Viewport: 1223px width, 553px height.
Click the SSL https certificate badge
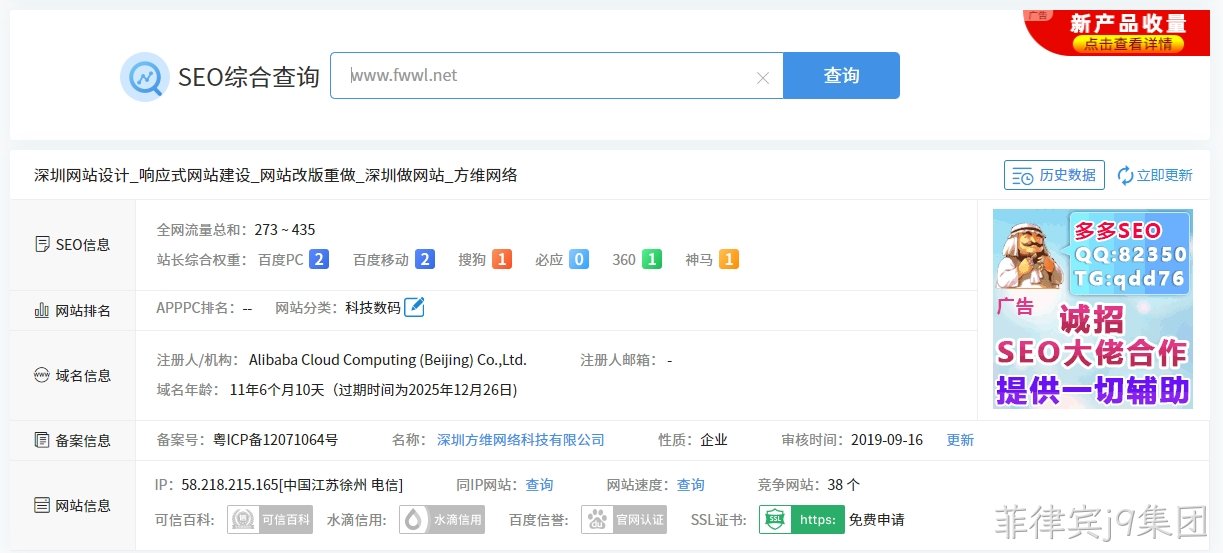pyautogui.click(x=801, y=520)
